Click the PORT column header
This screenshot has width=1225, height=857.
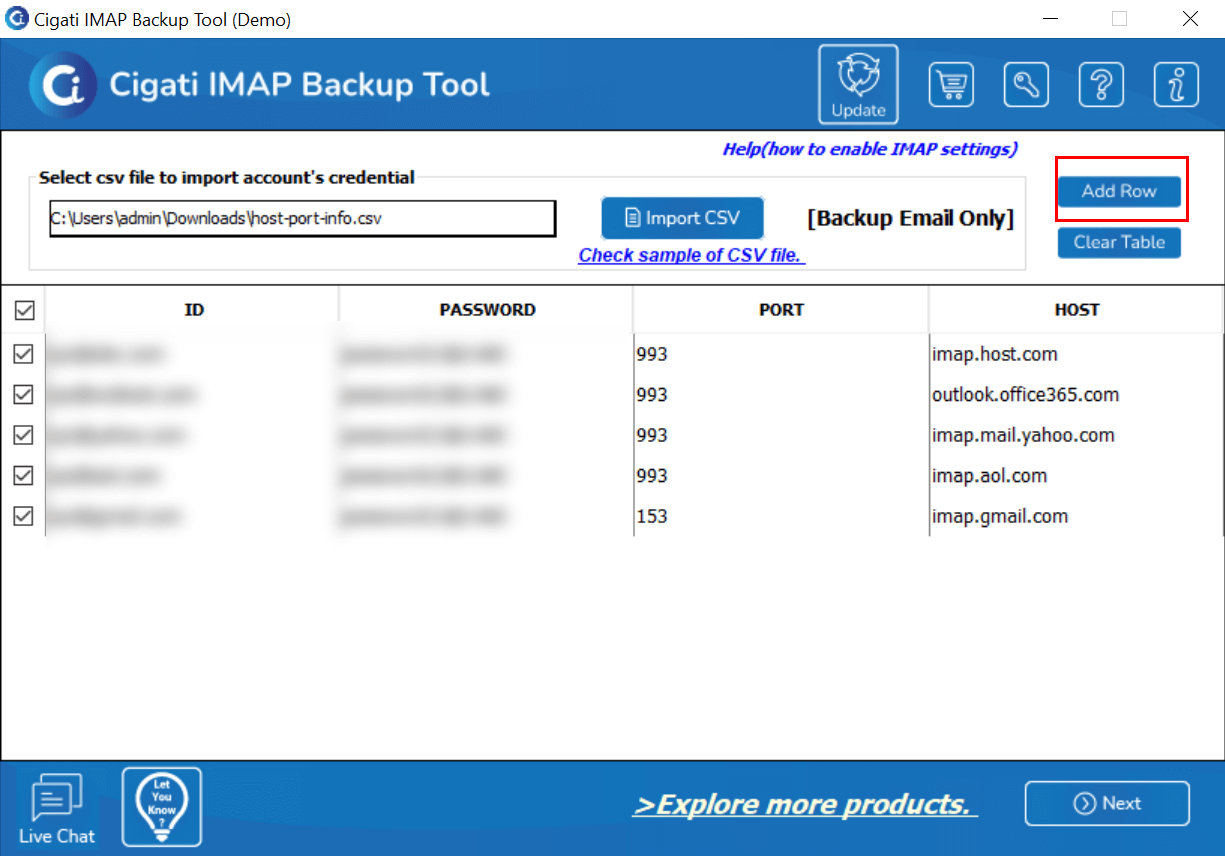781,310
